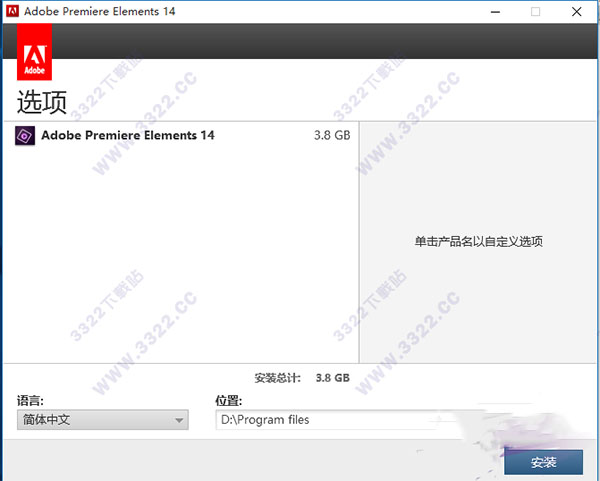This screenshot has height=481, width=600.
Task: Click the 3.8 GB size beside the product
Action: (332, 135)
